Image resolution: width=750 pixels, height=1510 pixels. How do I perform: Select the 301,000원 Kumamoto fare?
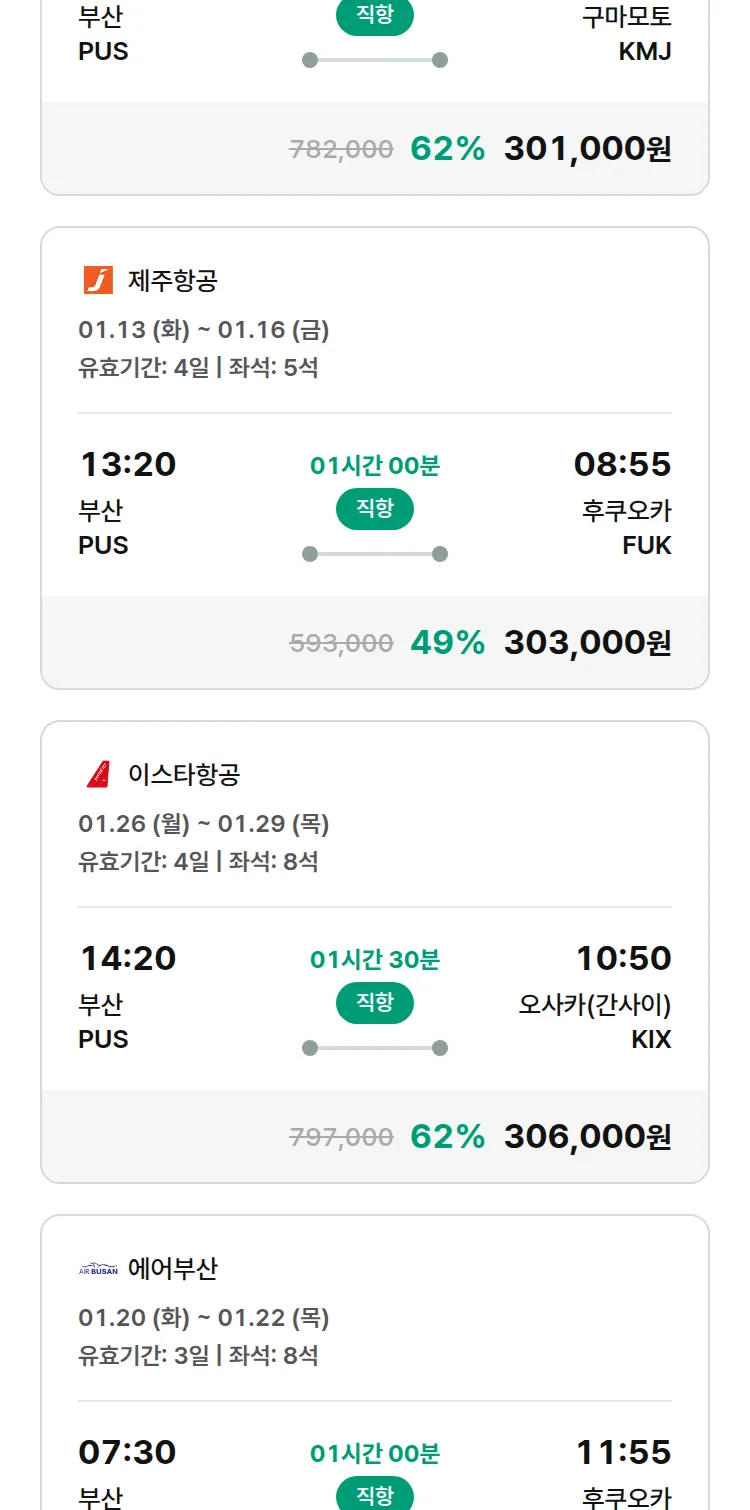click(587, 149)
